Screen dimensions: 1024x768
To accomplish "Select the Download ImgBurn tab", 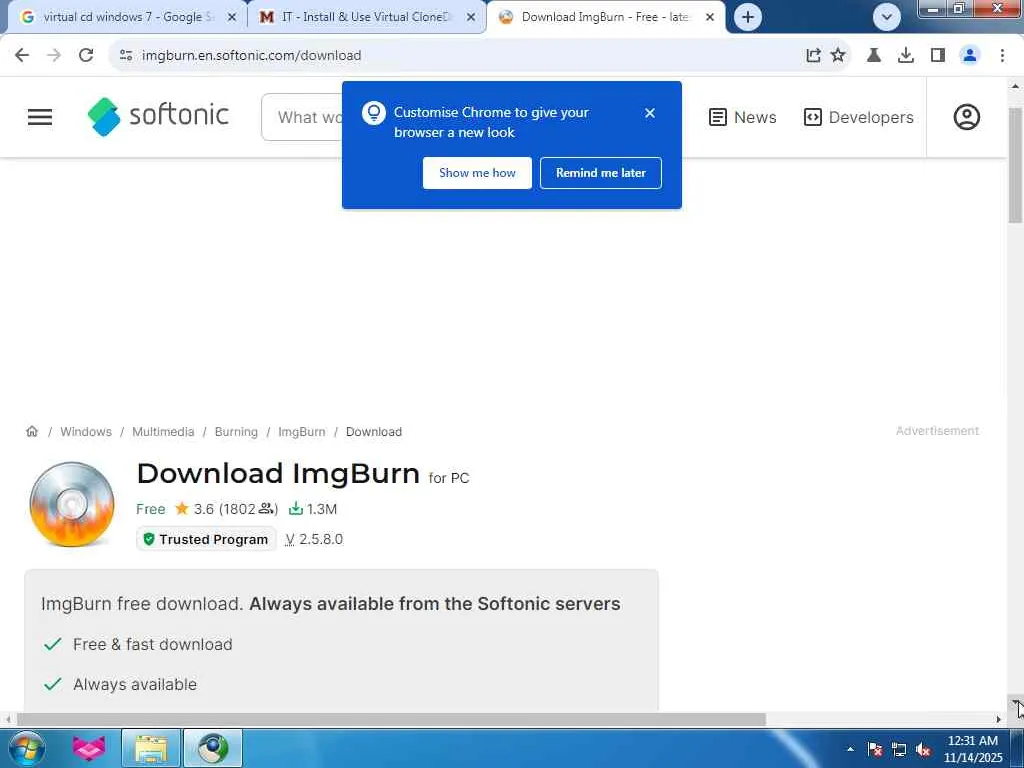I will click(x=604, y=18).
